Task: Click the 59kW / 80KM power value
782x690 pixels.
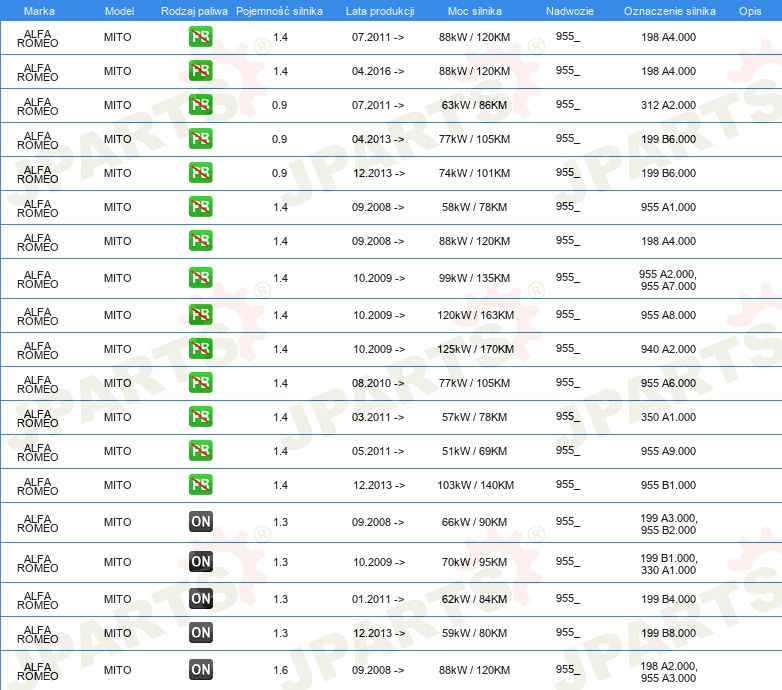Action: [474, 633]
